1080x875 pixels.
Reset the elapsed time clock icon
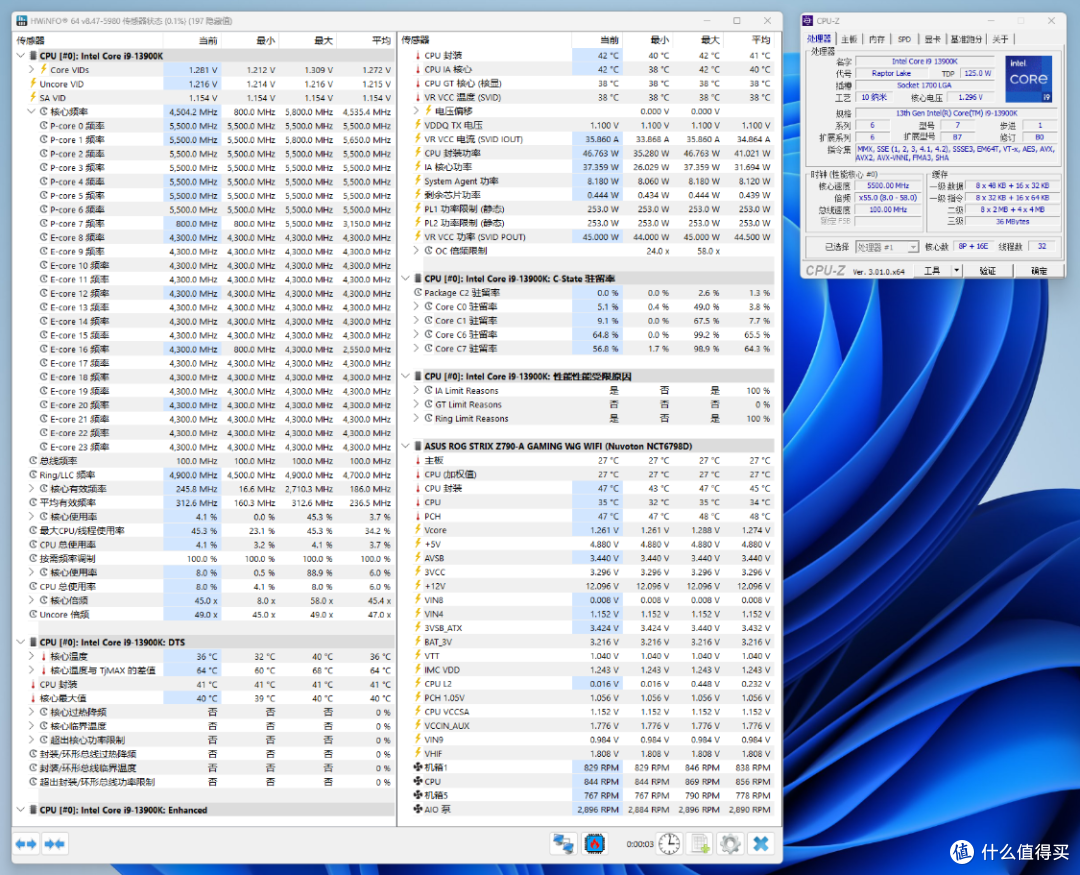(x=669, y=844)
